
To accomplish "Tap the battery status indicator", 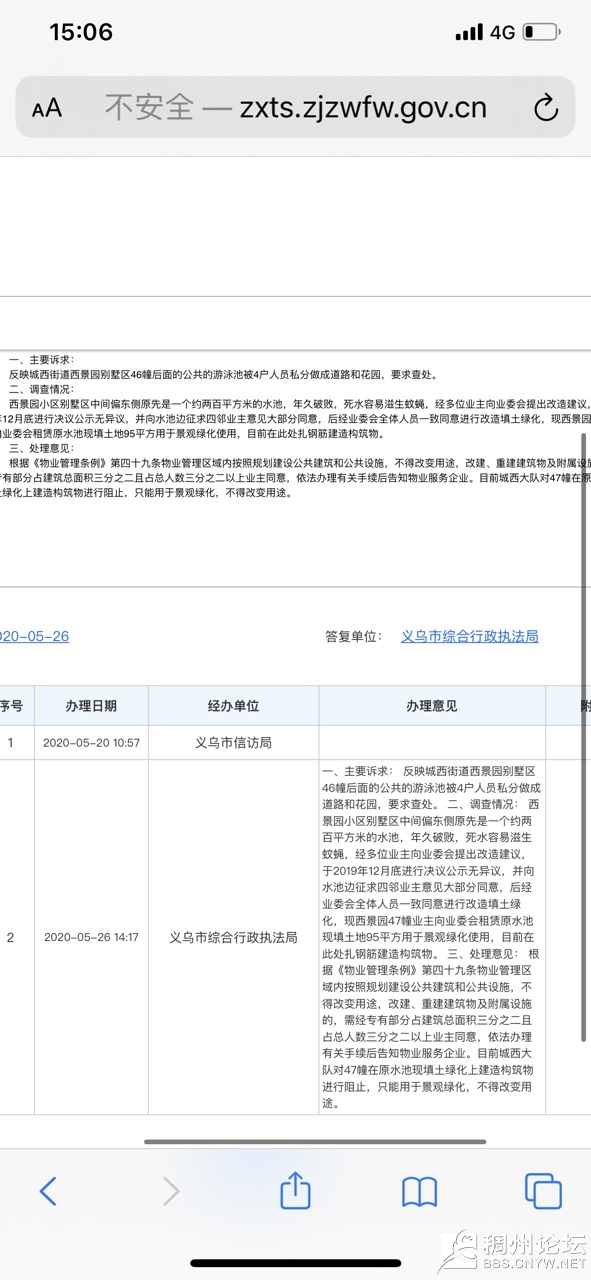I will tap(542, 32).
